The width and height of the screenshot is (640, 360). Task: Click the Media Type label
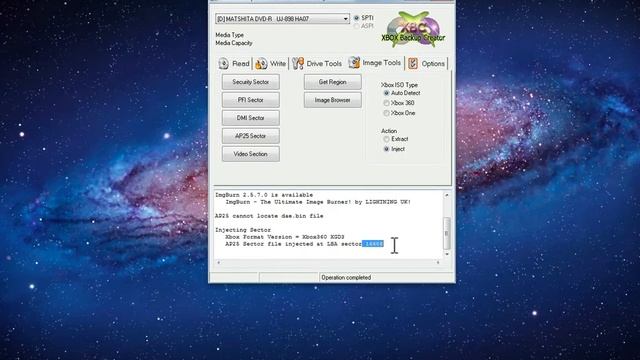click(229, 35)
